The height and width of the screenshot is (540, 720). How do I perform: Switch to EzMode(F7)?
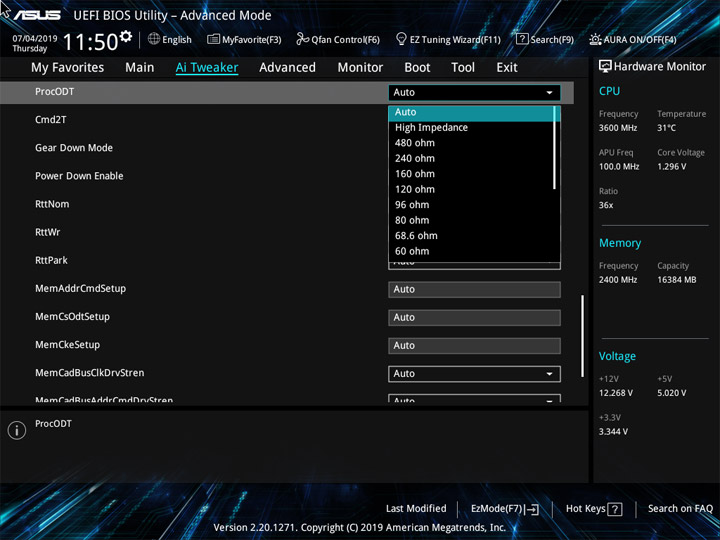[x=505, y=509]
